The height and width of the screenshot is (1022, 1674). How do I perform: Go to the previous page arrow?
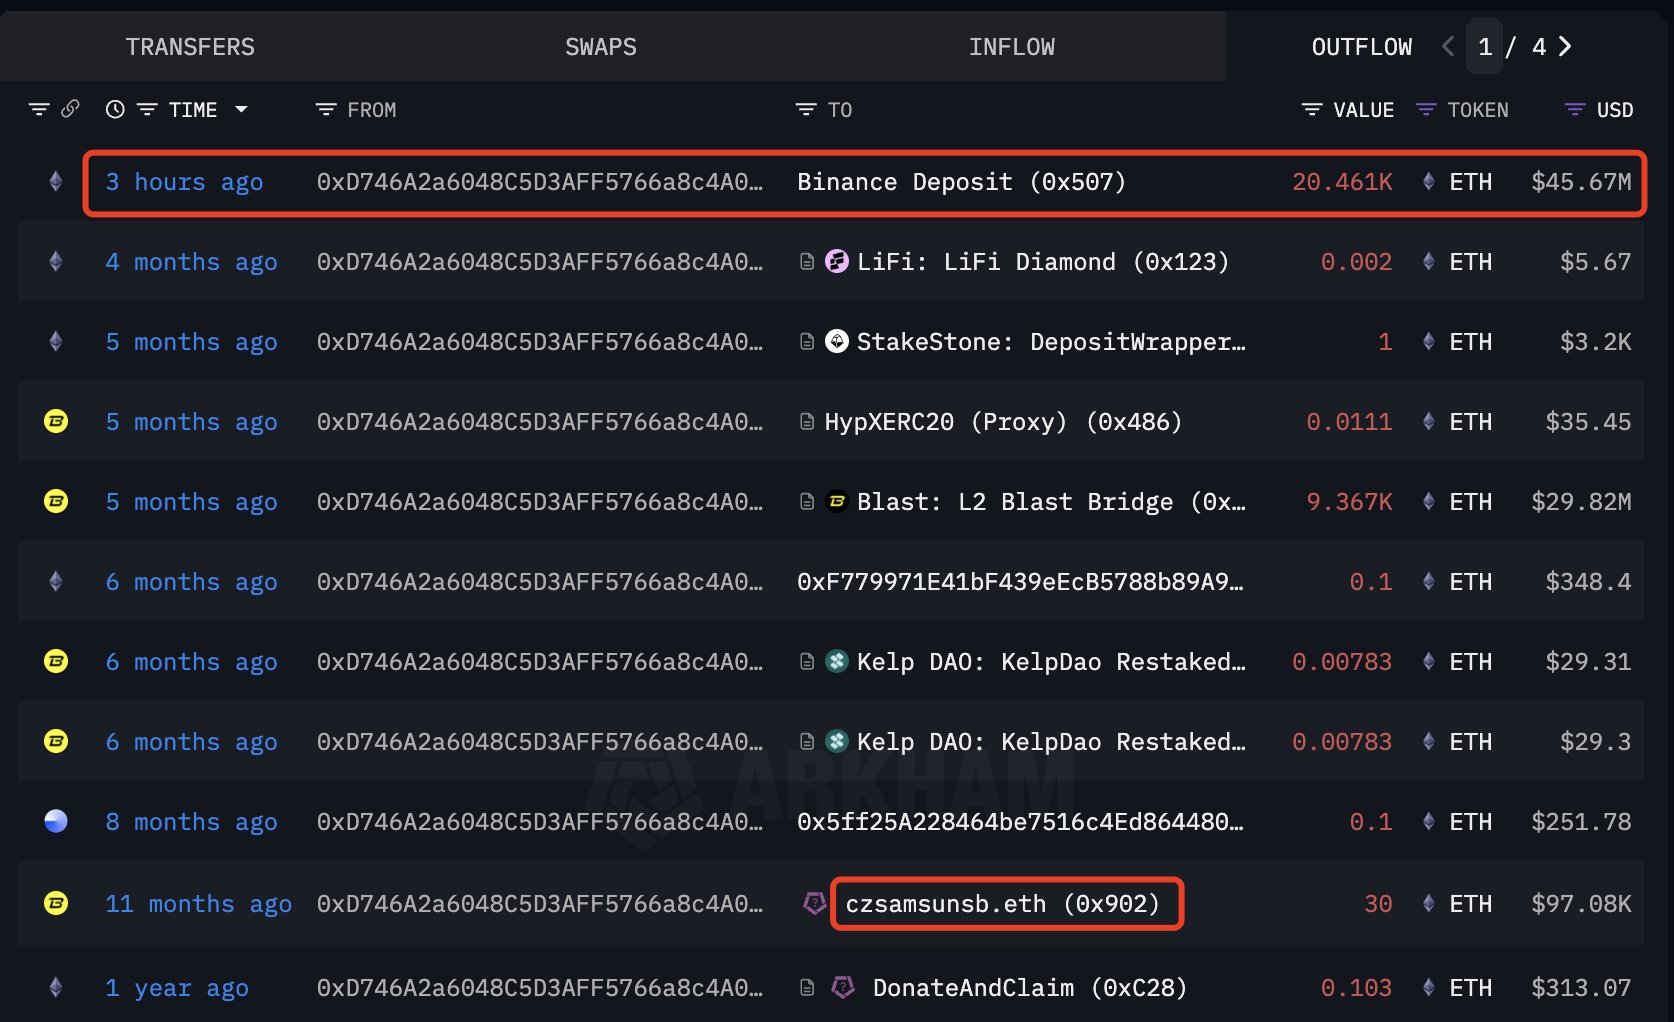pos(1447,46)
